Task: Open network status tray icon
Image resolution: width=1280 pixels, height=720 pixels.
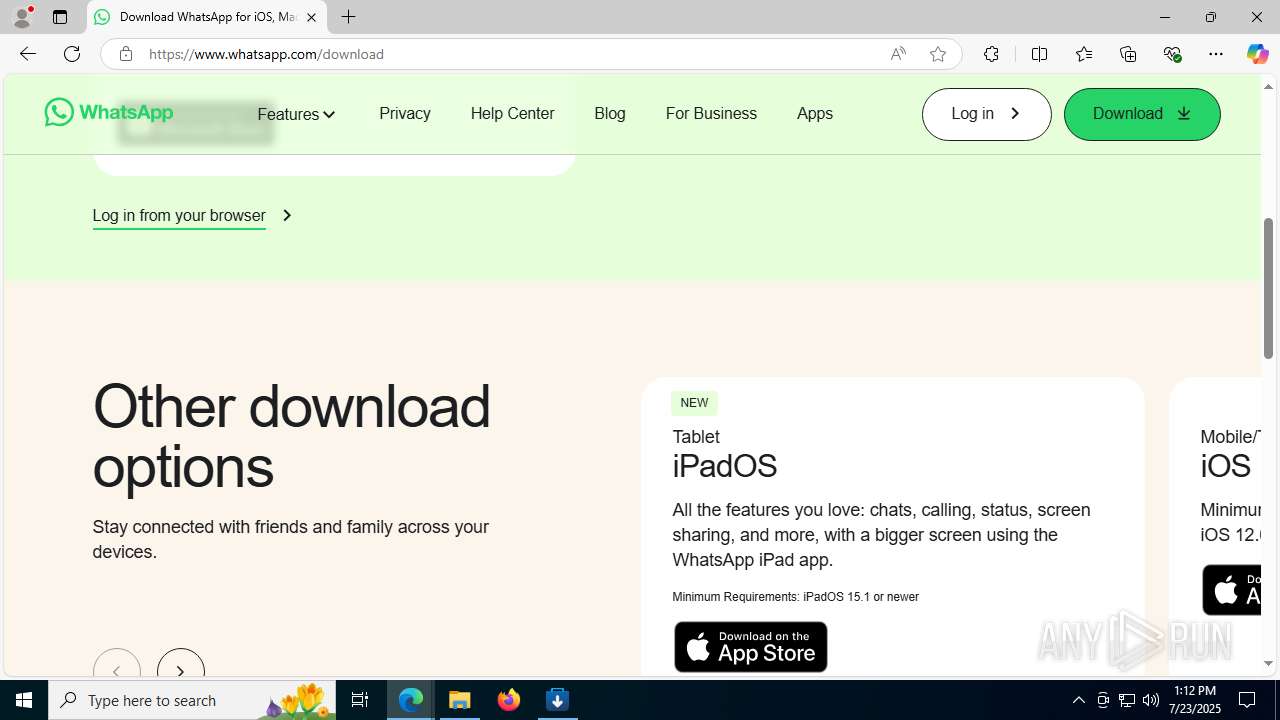Action: point(1127,700)
